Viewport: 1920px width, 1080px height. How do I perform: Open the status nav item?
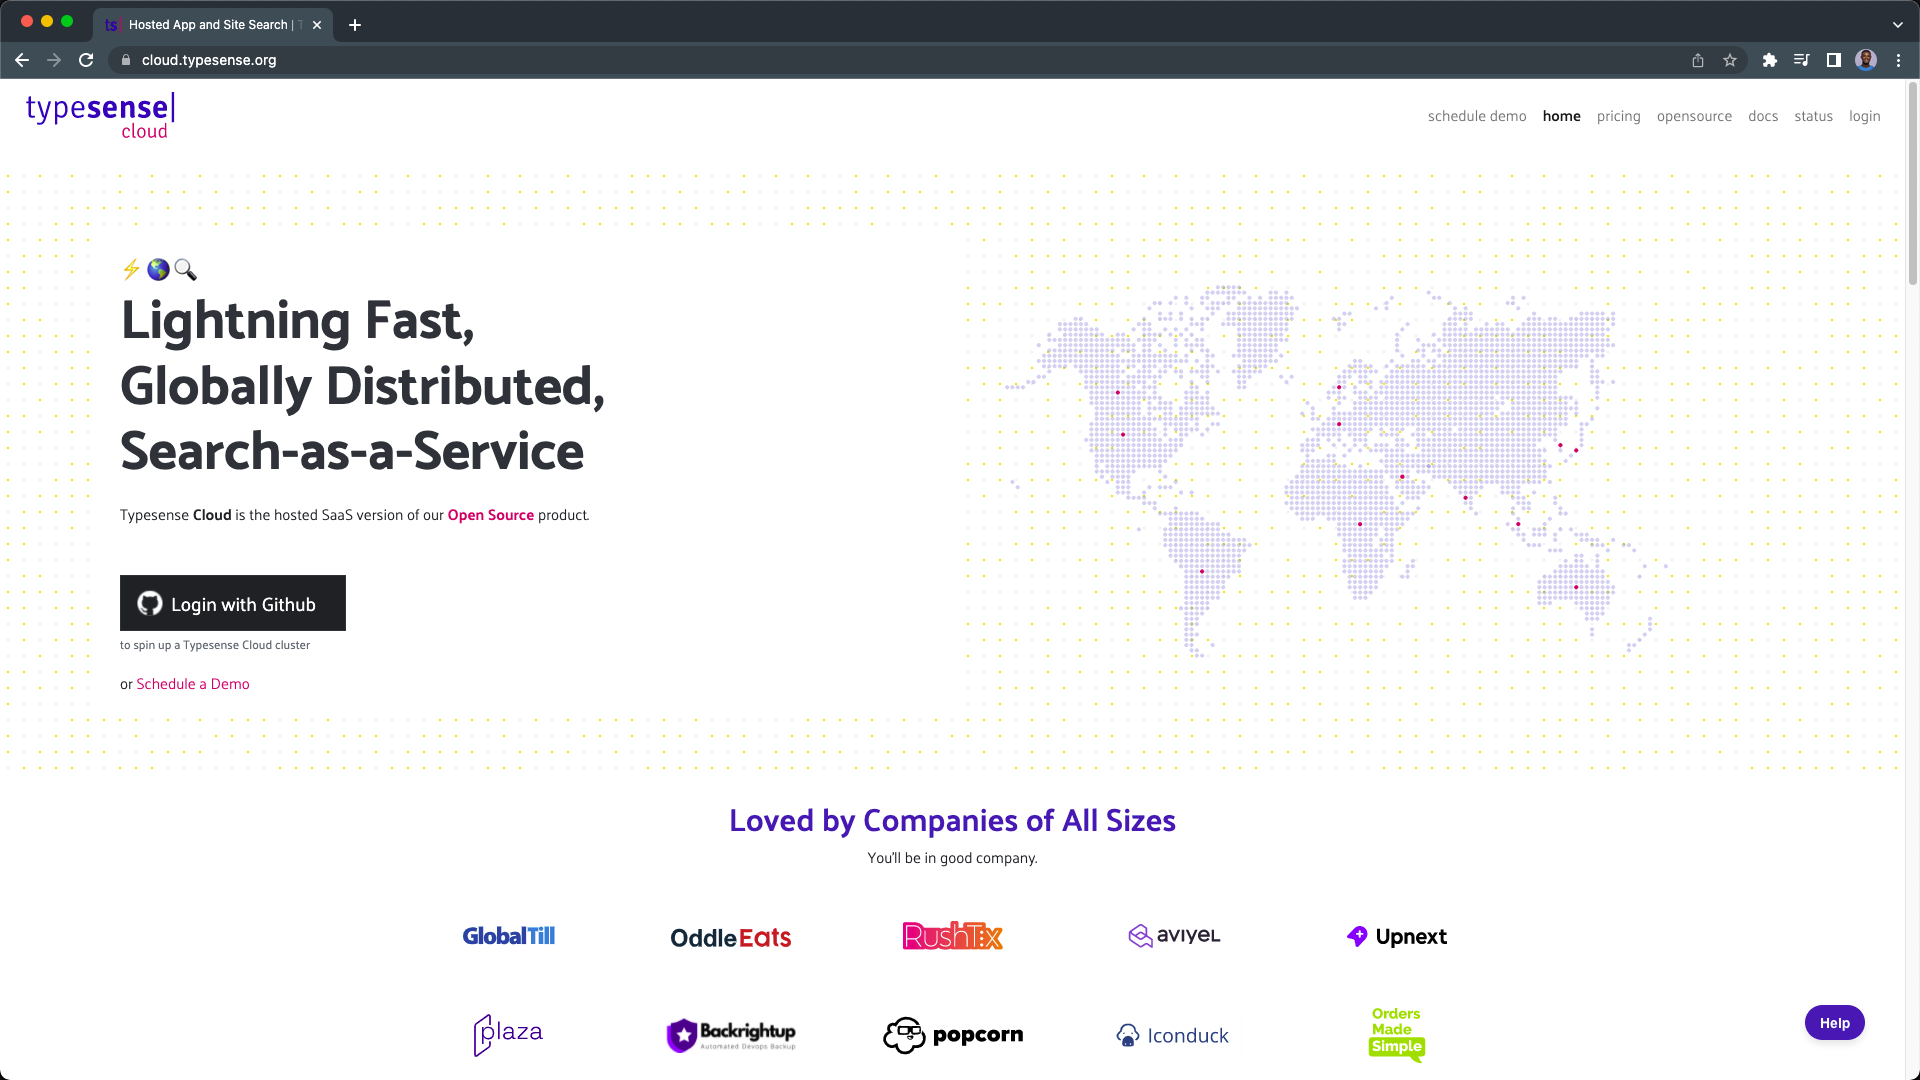(1813, 116)
